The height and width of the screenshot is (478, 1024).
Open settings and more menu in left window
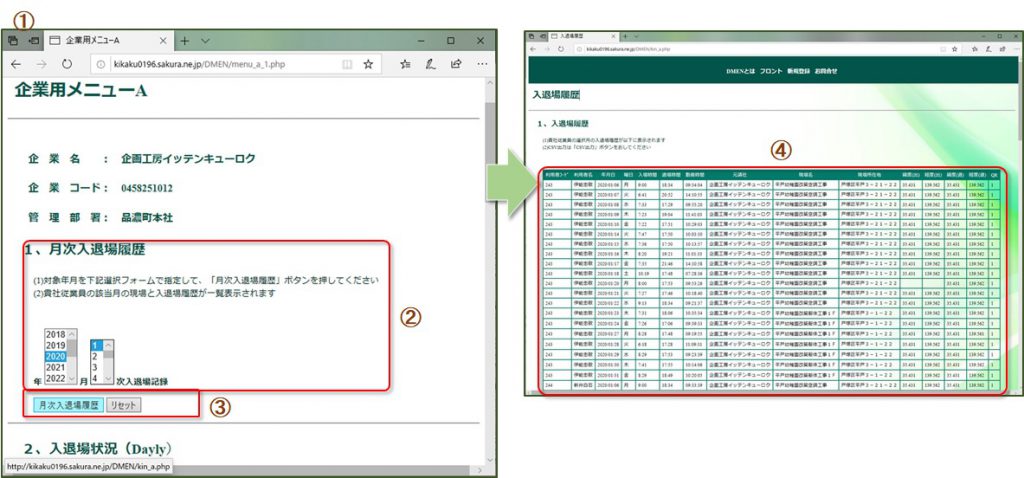482,64
